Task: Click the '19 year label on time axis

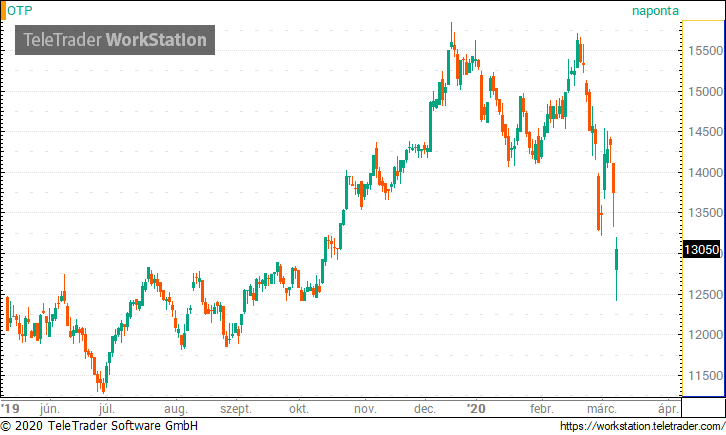Action: pyautogui.click(x=10, y=409)
